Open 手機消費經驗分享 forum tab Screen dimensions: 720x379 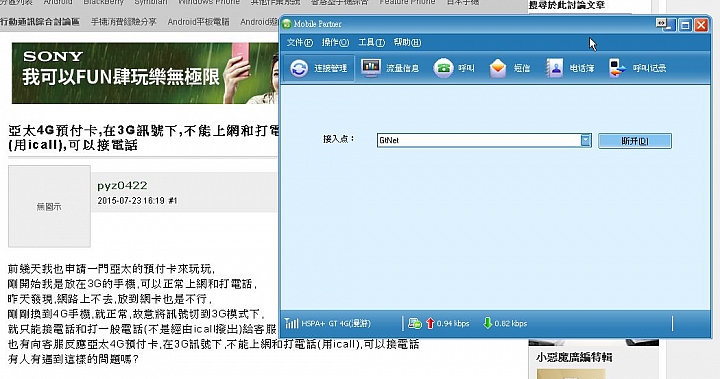coord(124,22)
